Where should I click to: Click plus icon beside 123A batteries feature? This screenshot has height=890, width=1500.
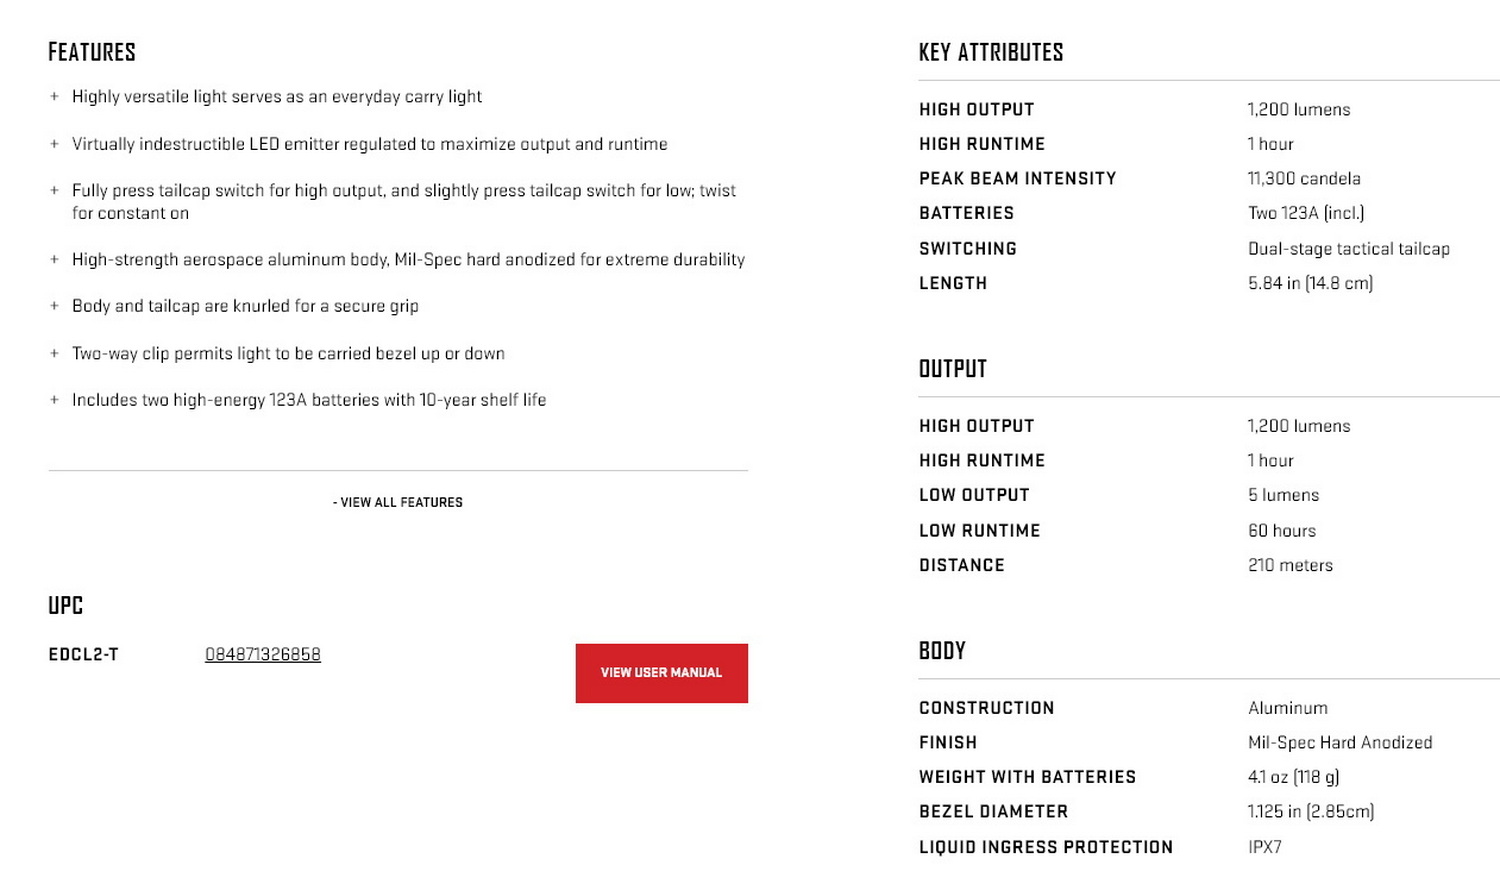(x=54, y=400)
